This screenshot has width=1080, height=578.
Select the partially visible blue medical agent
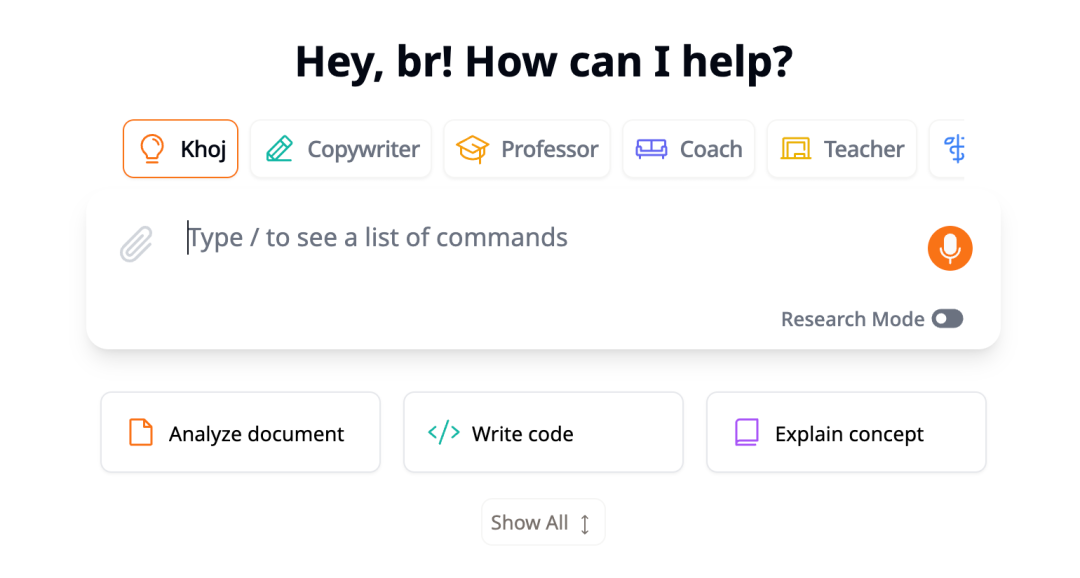coord(948,149)
